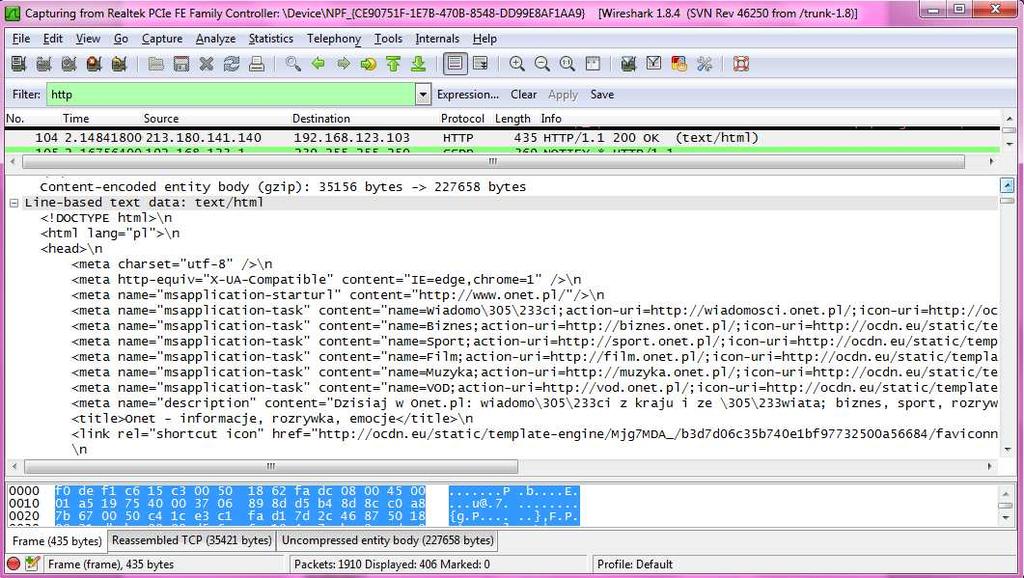The width and height of the screenshot is (1024, 578).
Task: Open the capture interfaces list icon
Action: coord(18,64)
